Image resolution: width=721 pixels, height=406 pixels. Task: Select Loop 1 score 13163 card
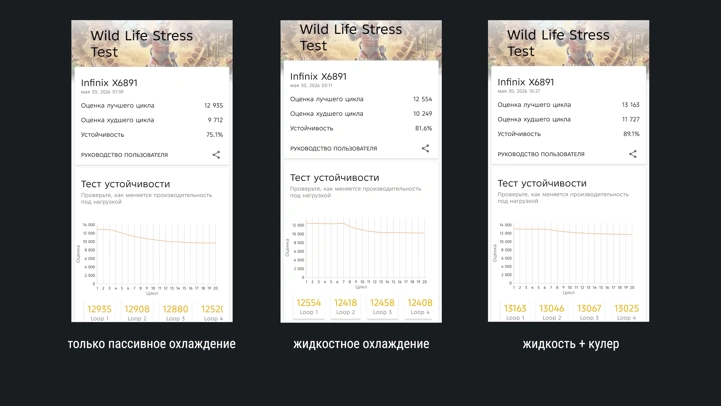pos(515,312)
